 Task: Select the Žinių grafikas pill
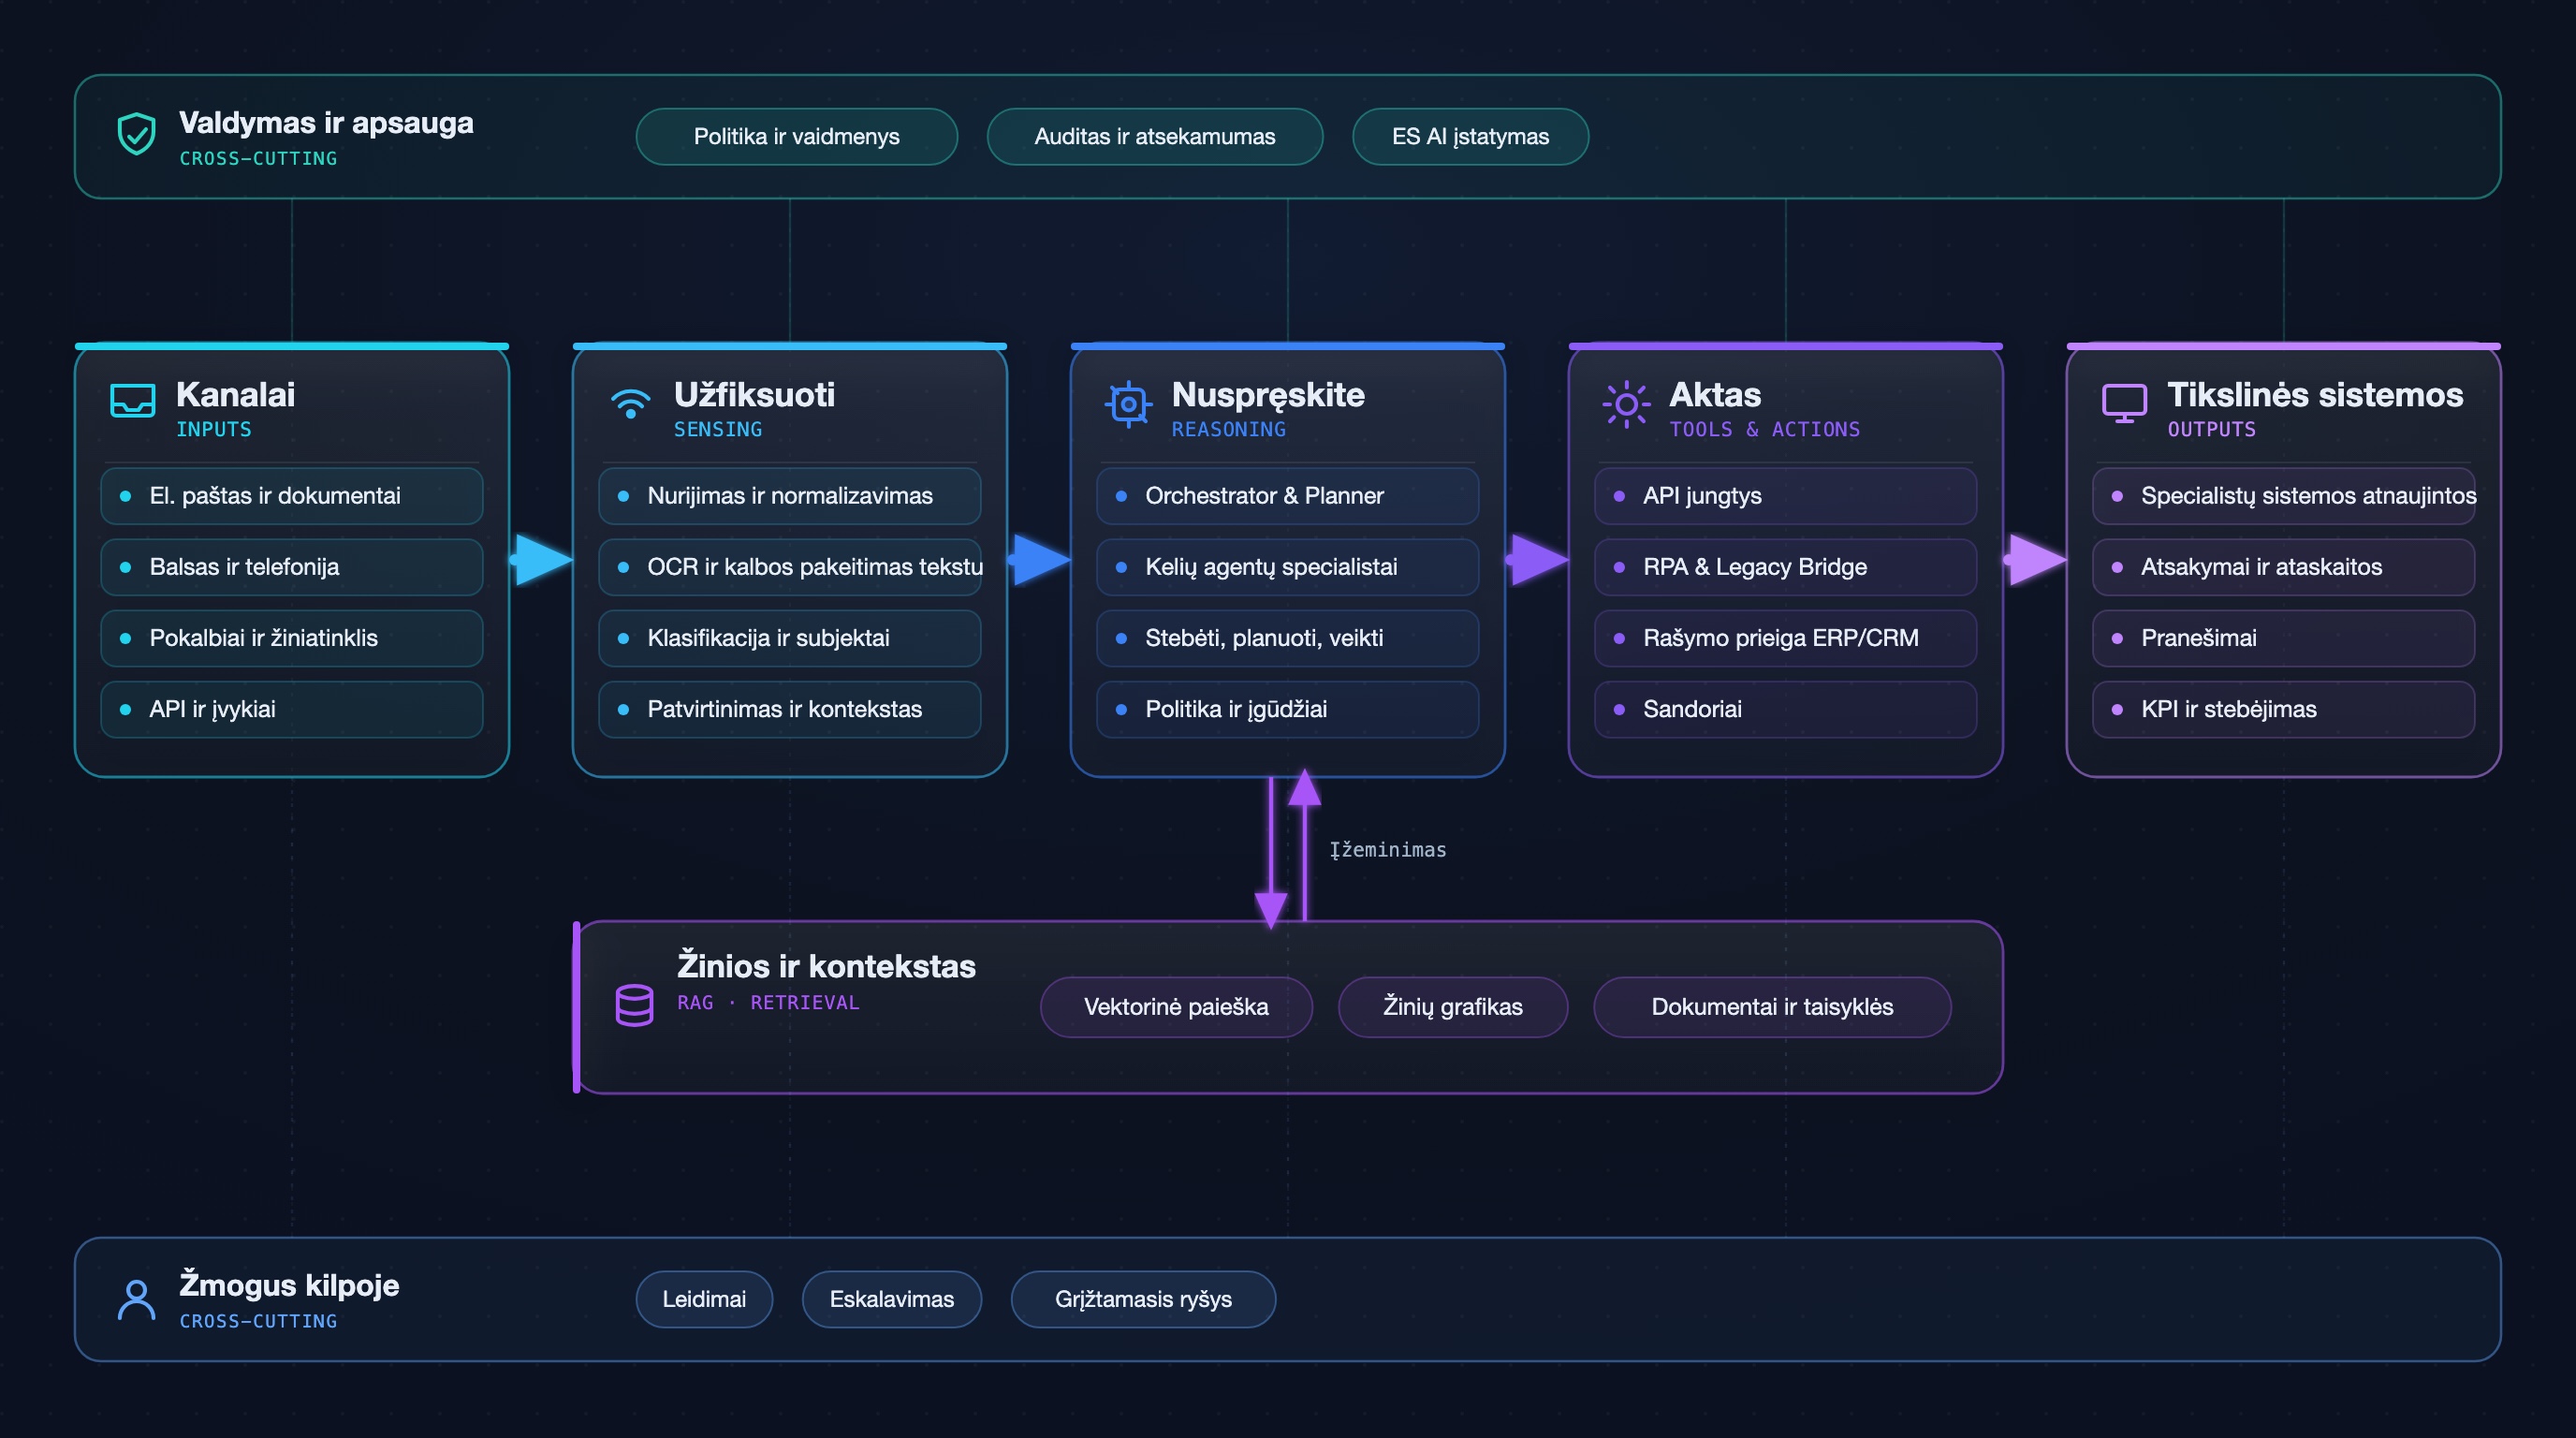point(1453,1007)
